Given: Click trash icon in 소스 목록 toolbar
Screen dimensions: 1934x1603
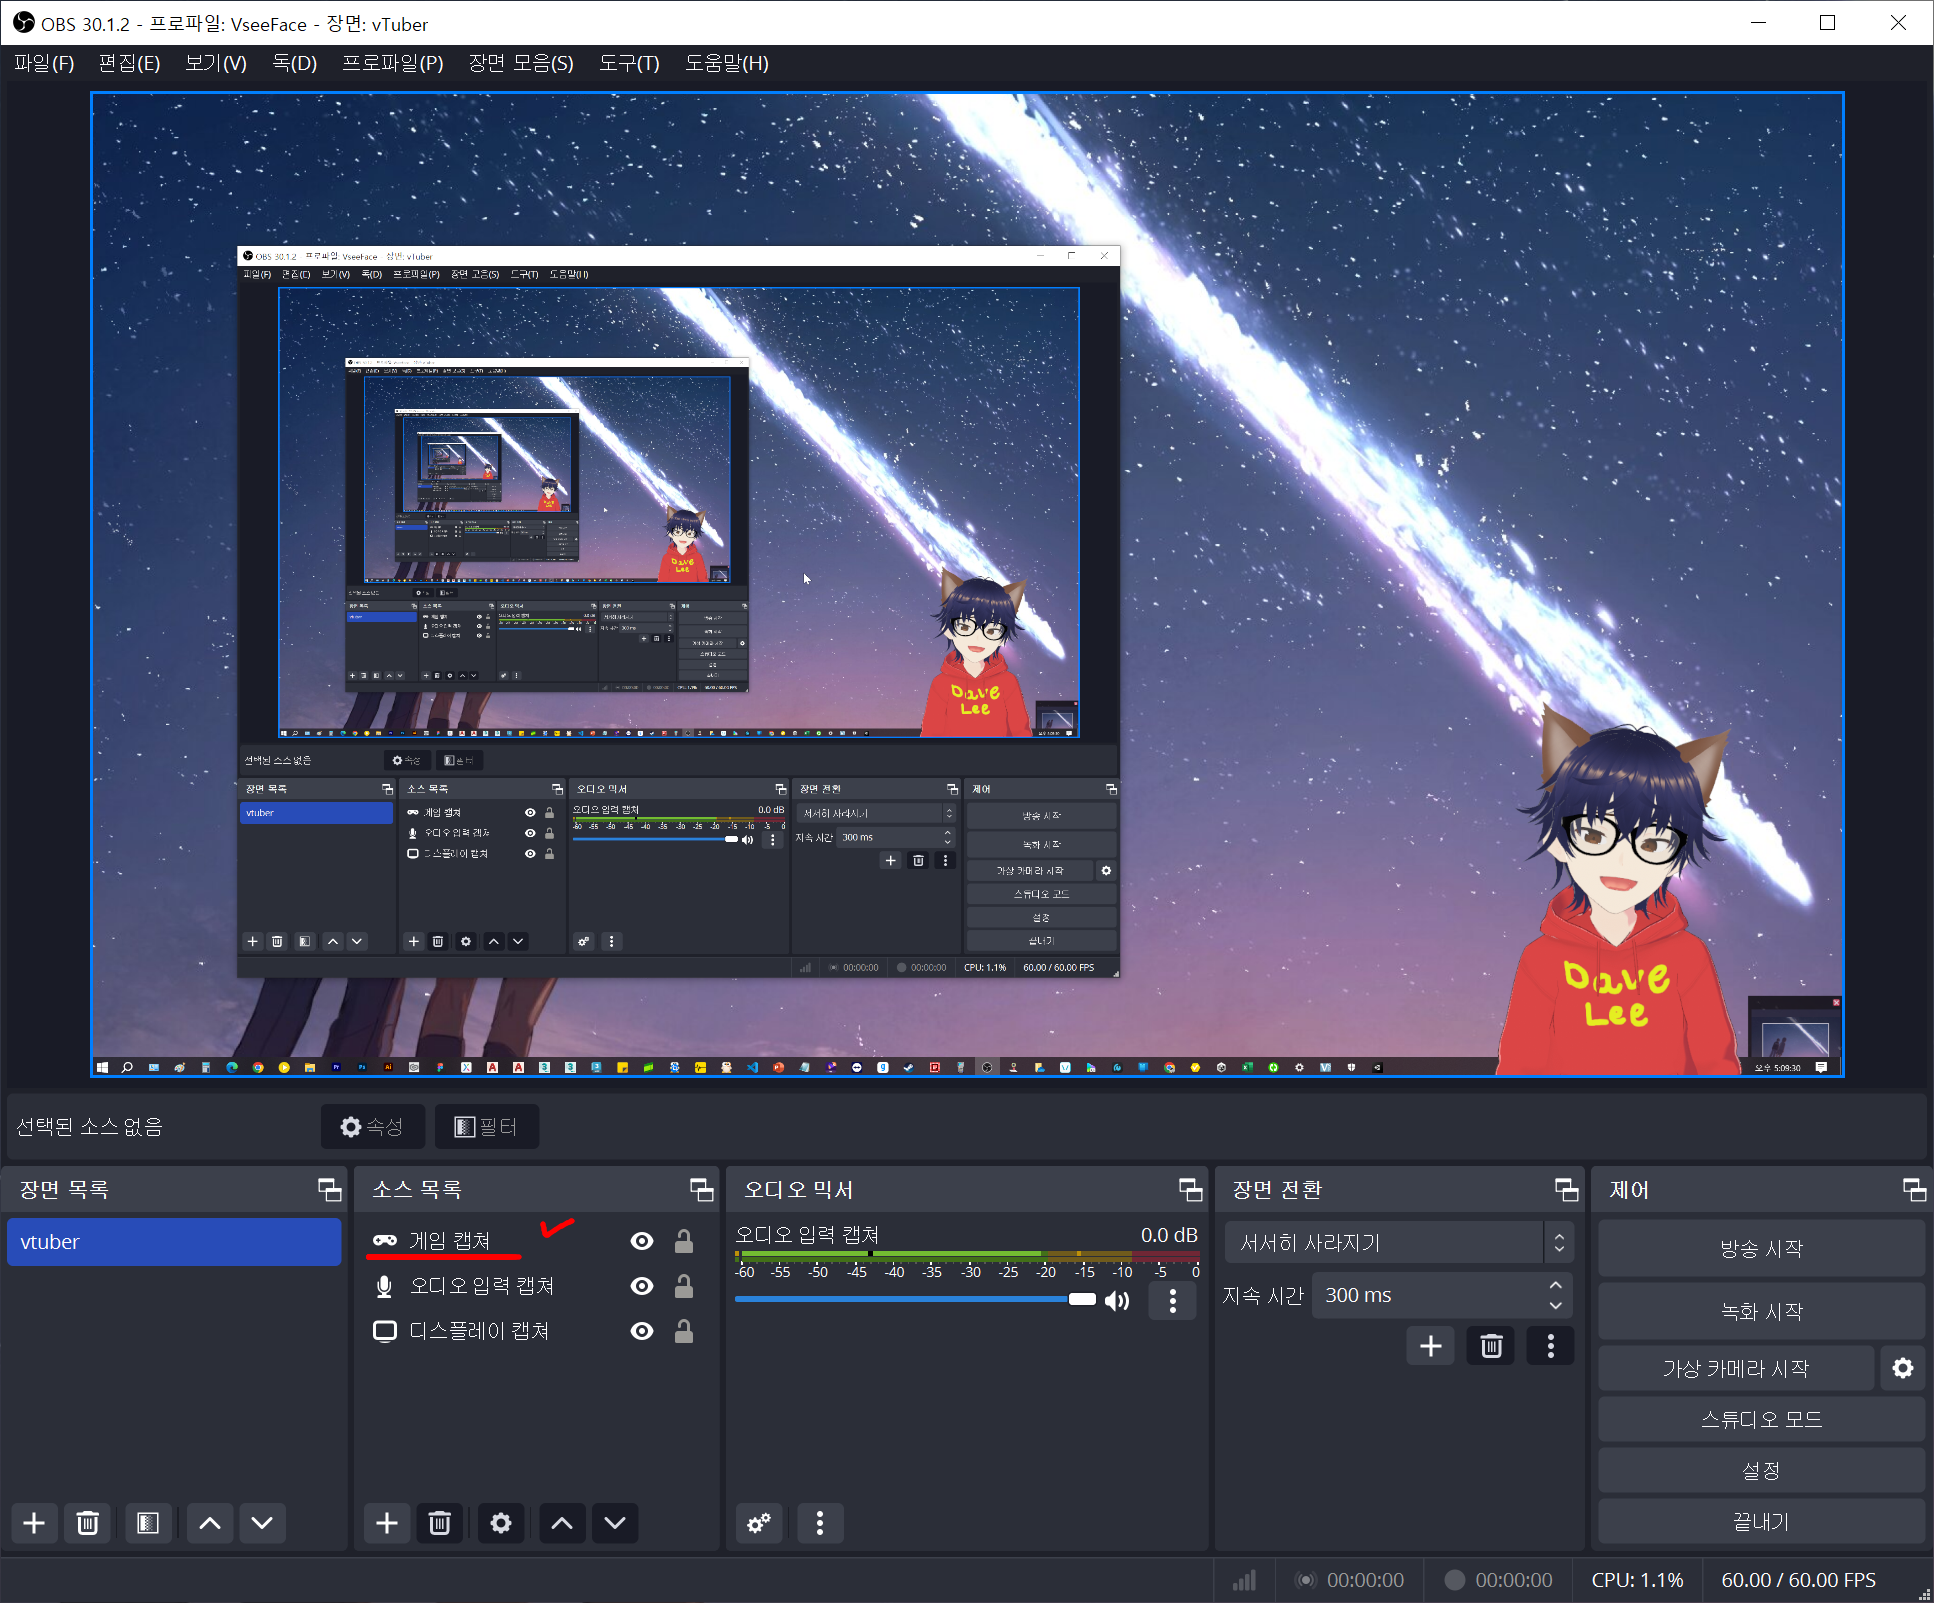Looking at the screenshot, I should coord(439,1523).
